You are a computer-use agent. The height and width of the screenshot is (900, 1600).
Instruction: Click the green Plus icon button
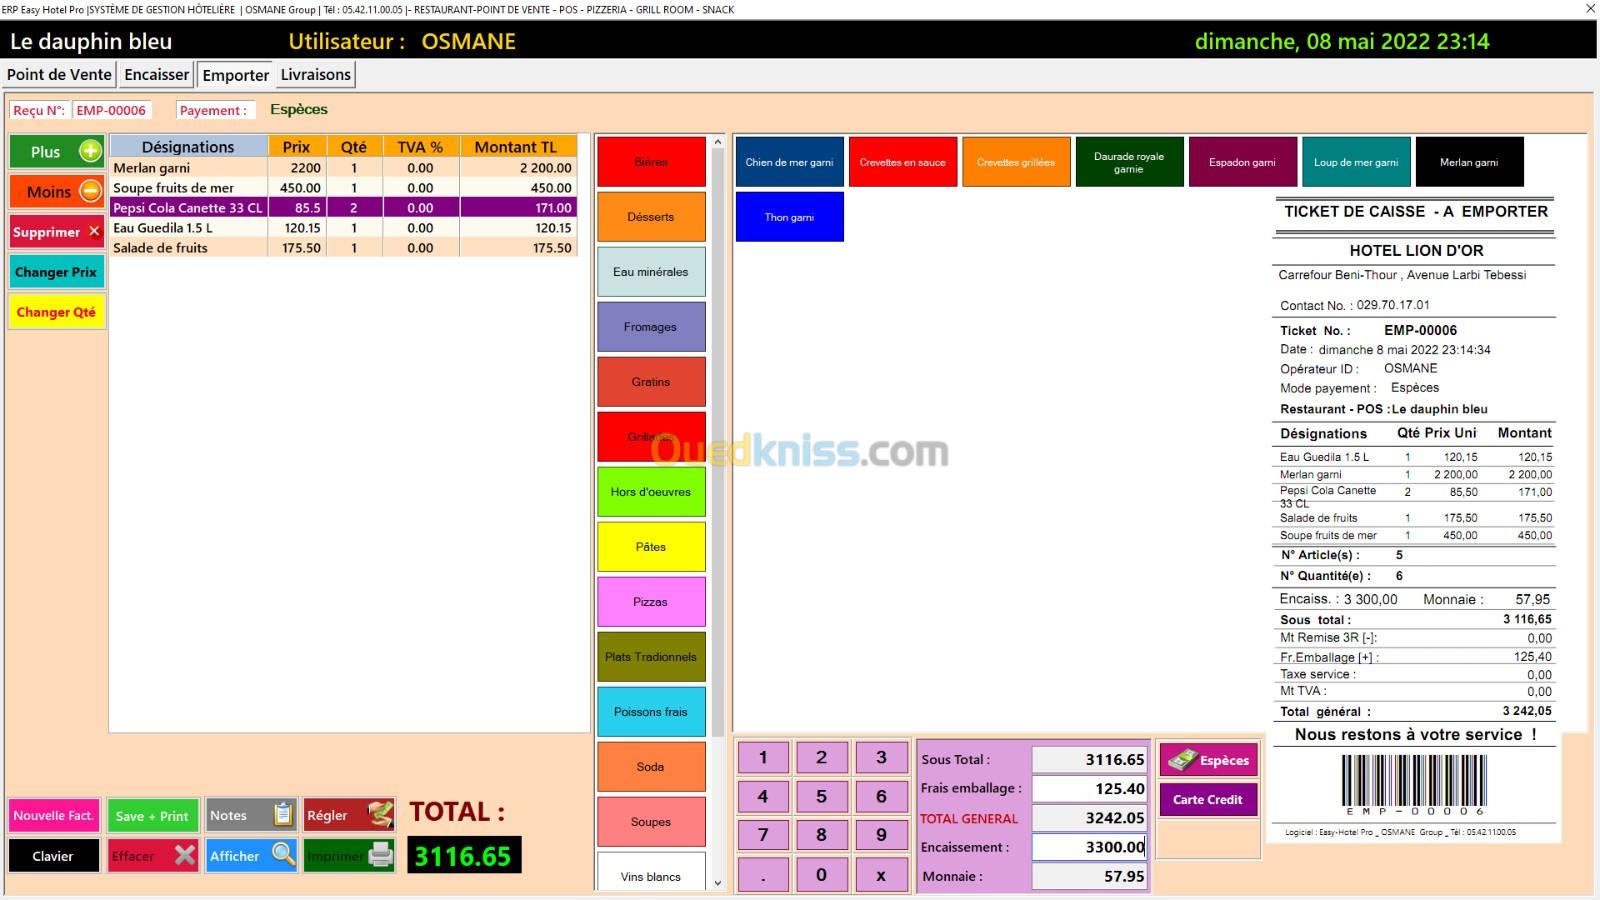pos(57,152)
